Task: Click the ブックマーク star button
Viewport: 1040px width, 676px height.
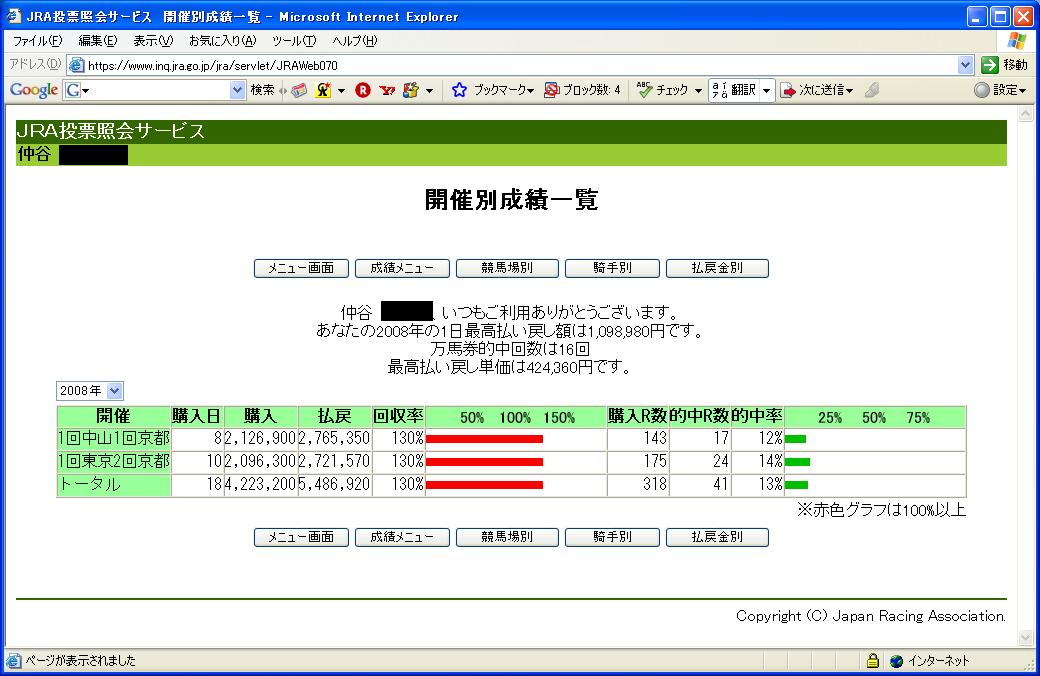Action: [x=492, y=90]
